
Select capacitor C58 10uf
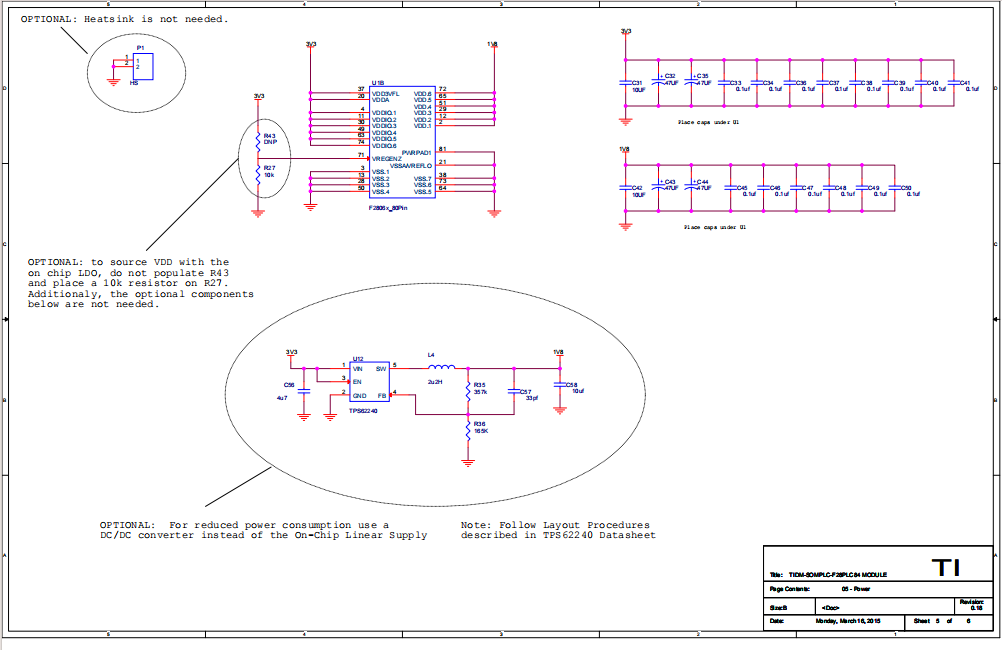click(560, 385)
